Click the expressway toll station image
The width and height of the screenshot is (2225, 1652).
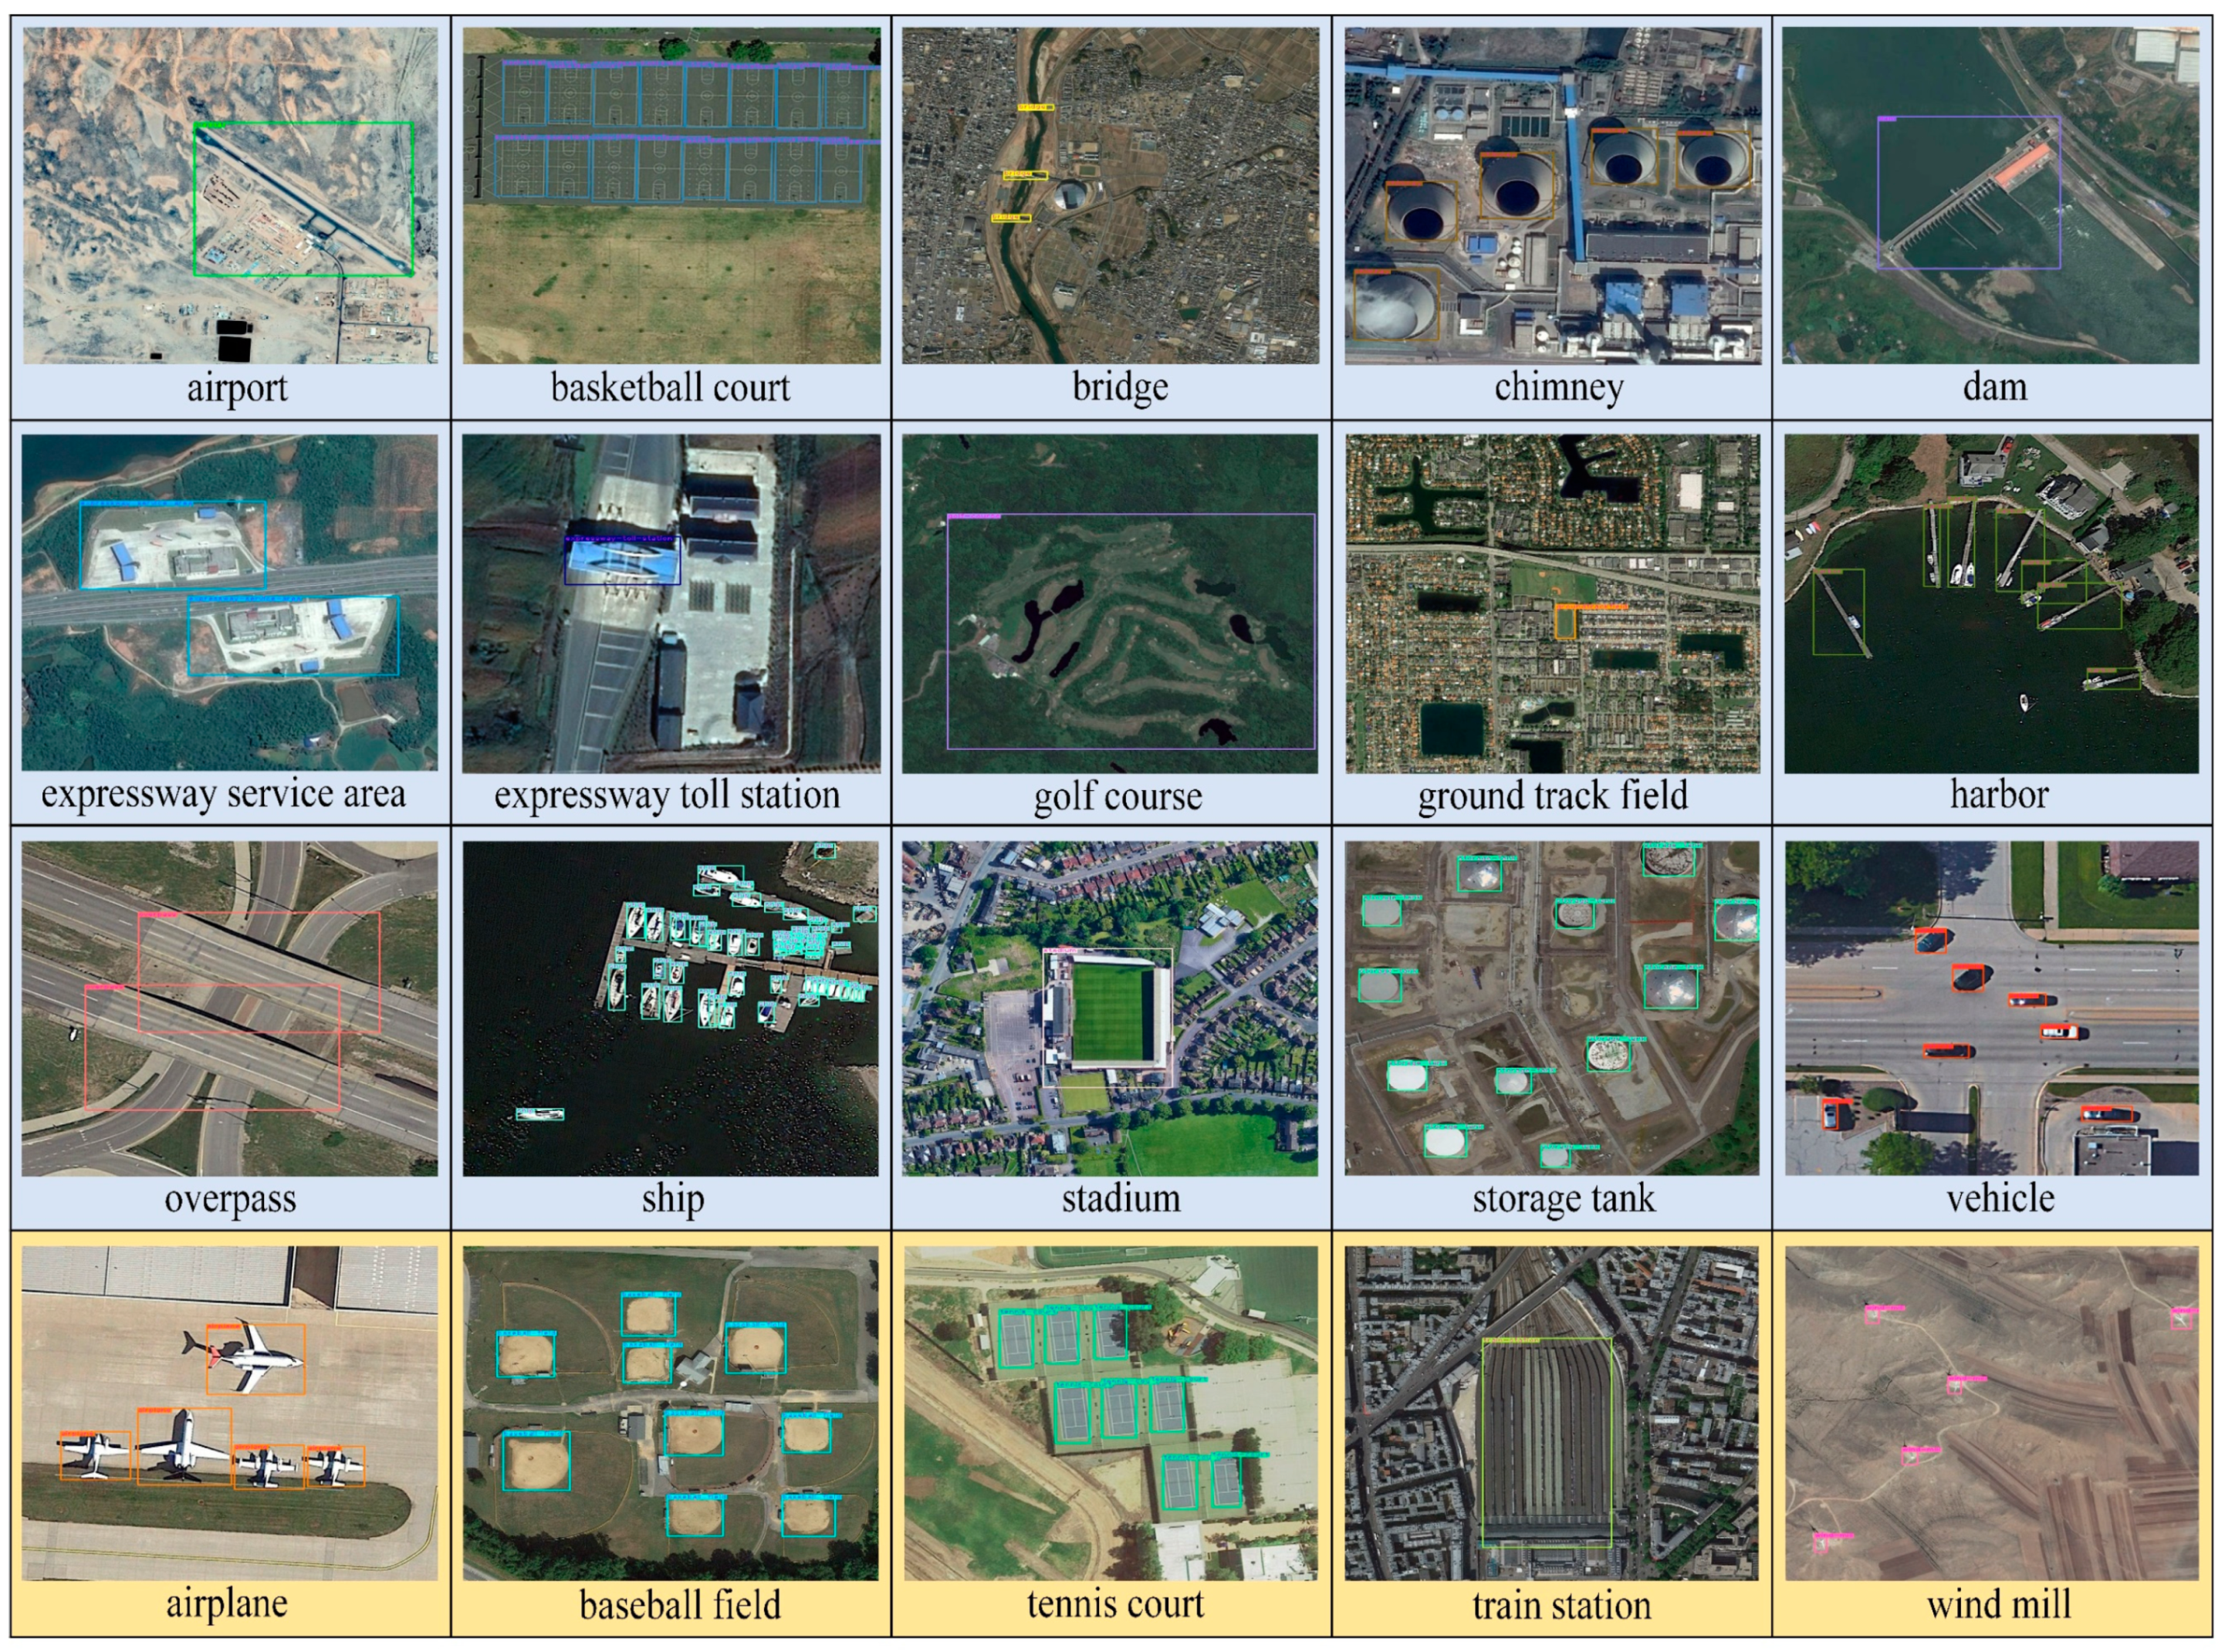671,603
